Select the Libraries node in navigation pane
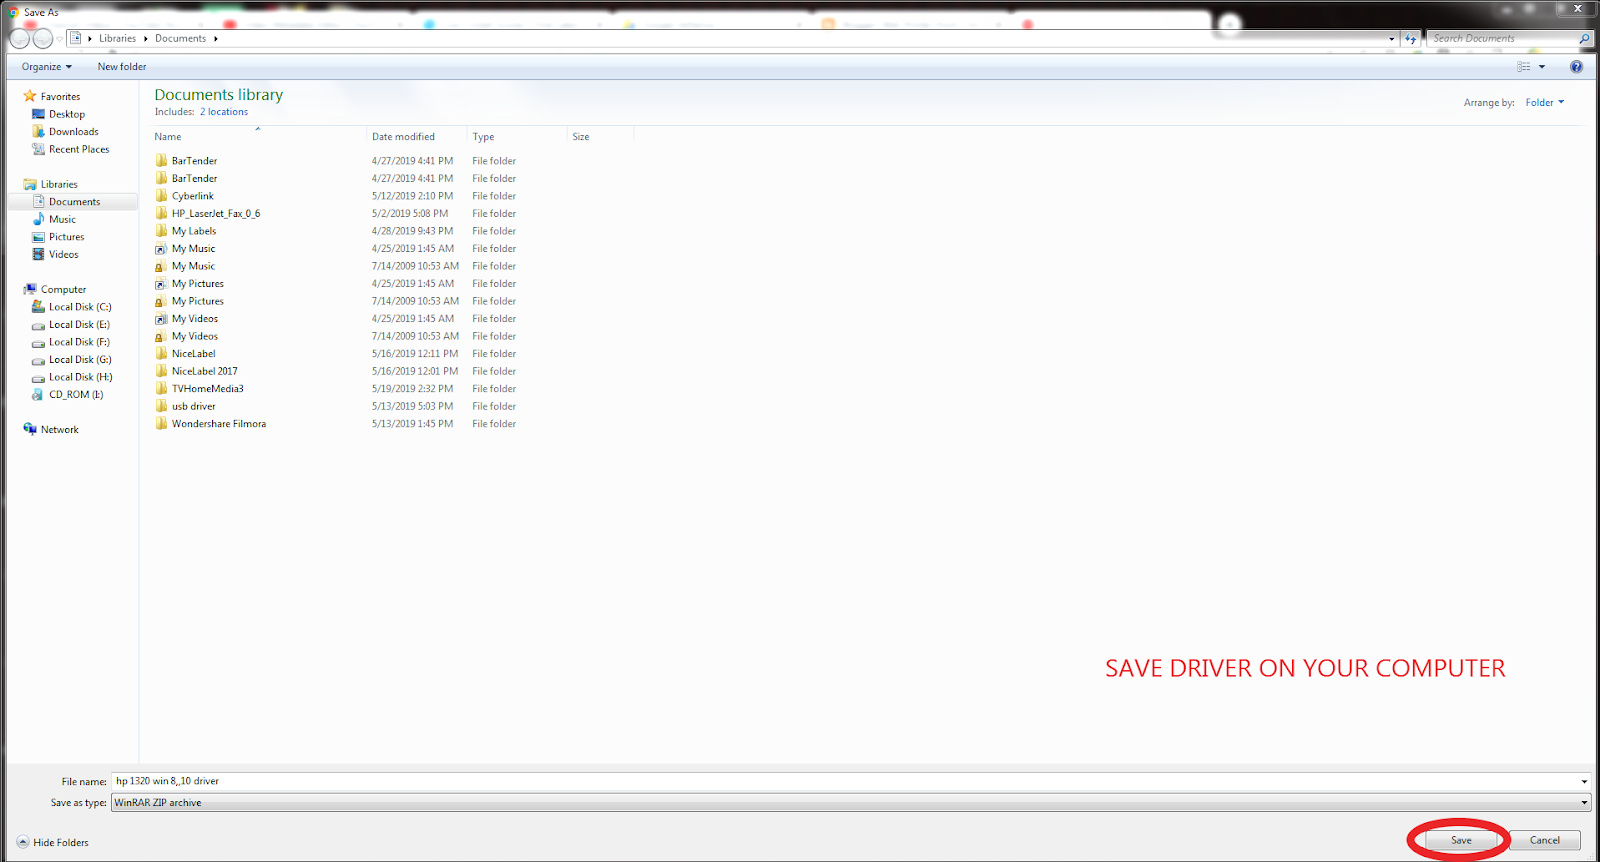This screenshot has height=862, width=1600. pos(59,184)
